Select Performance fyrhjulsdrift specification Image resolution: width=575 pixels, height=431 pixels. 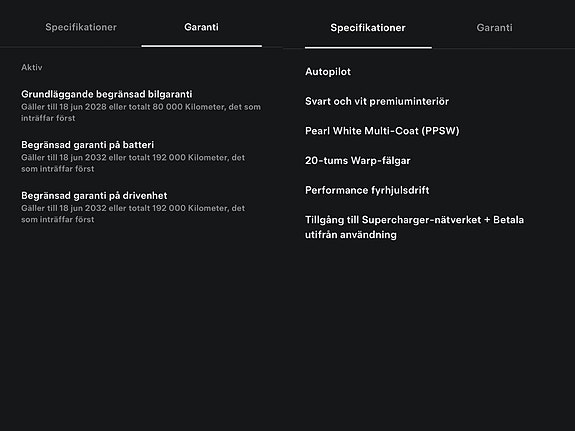(x=367, y=190)
